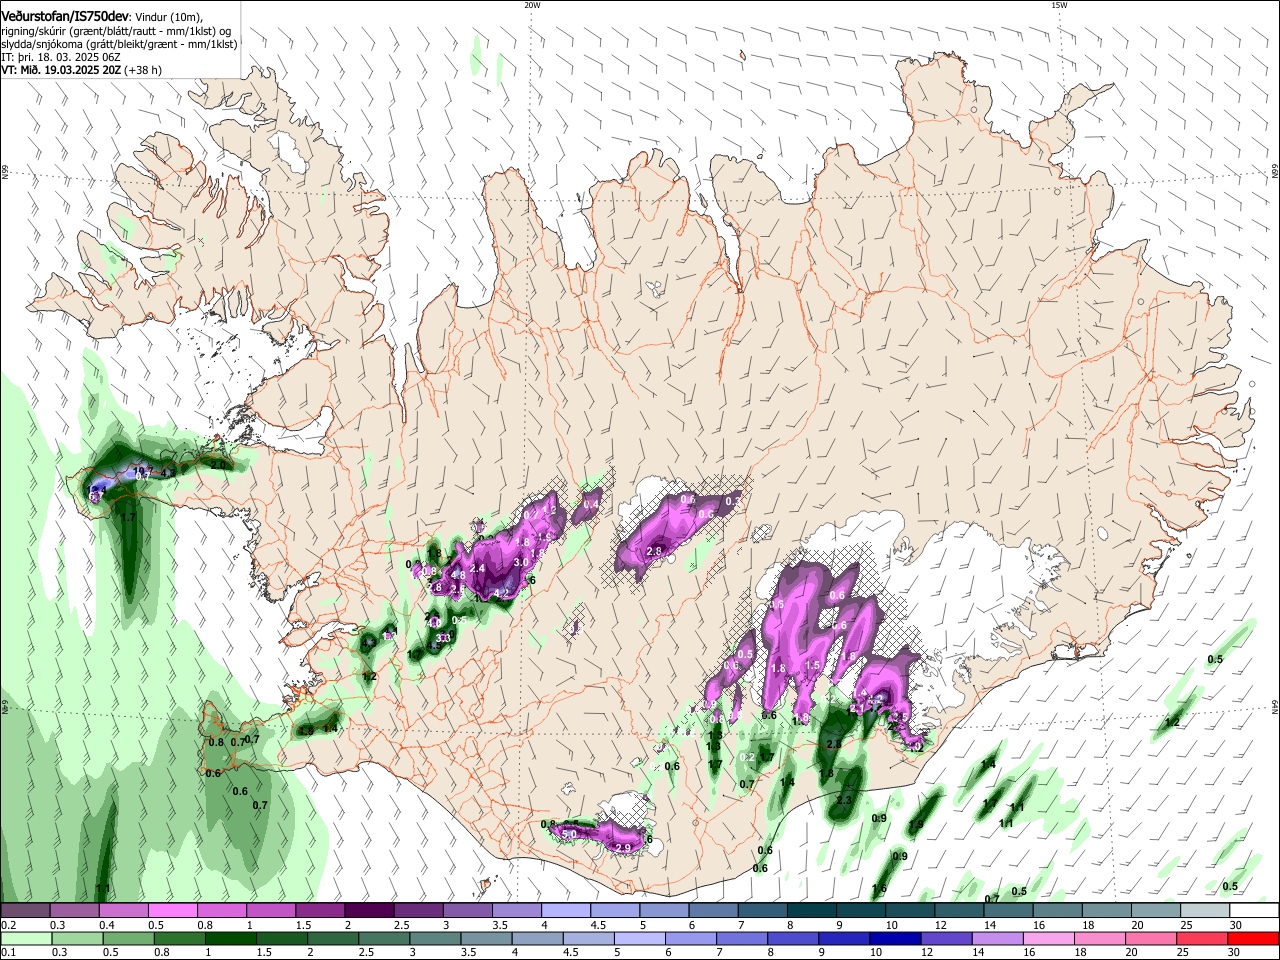Click the '2.4' value in the purple area

477,569
